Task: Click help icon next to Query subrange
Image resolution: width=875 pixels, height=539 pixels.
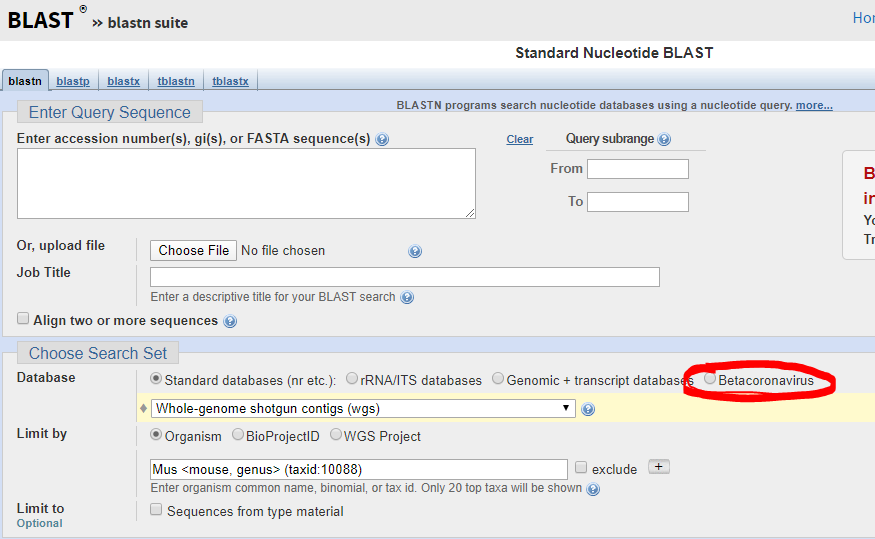Action: tap(664, 140)
